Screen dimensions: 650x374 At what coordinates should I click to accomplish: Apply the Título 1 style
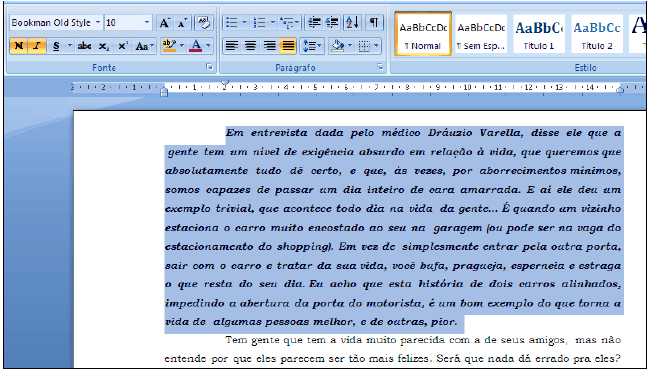539,34
